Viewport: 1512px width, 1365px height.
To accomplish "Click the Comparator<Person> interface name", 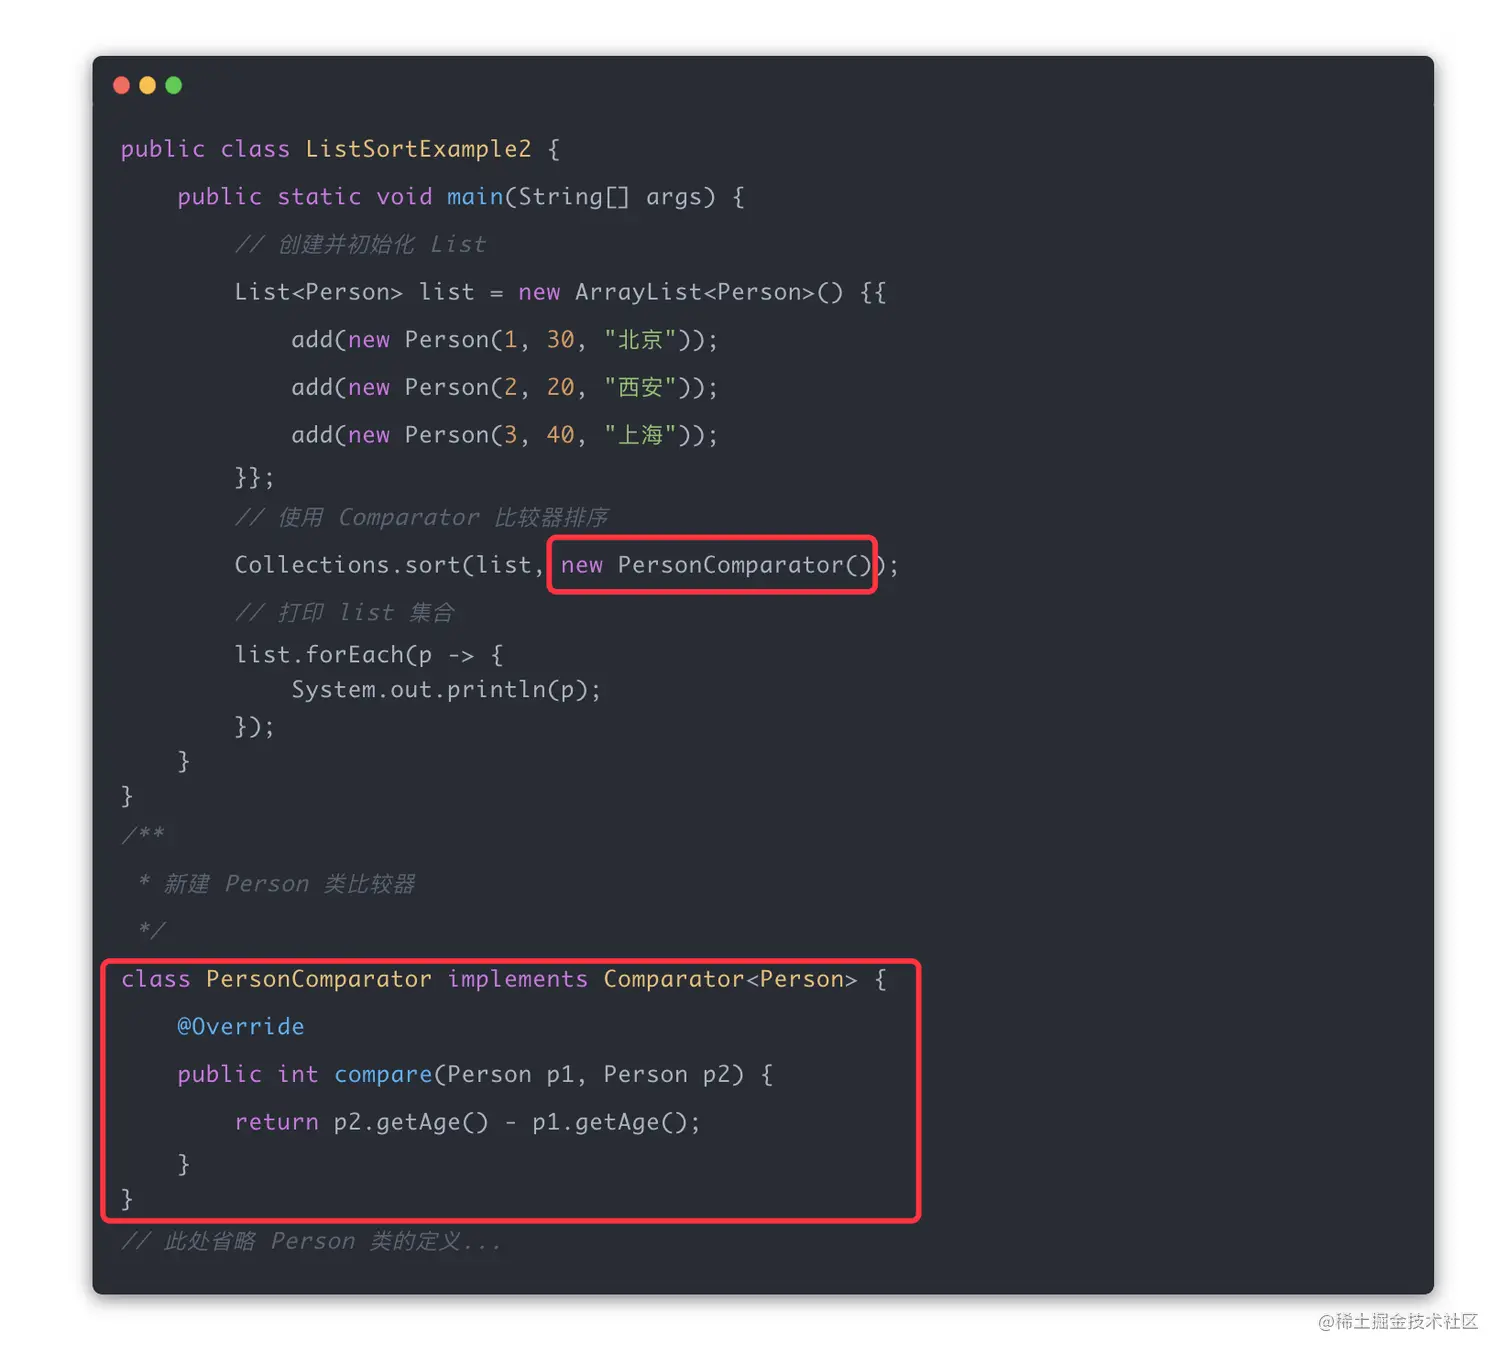I will coord(730,979).
